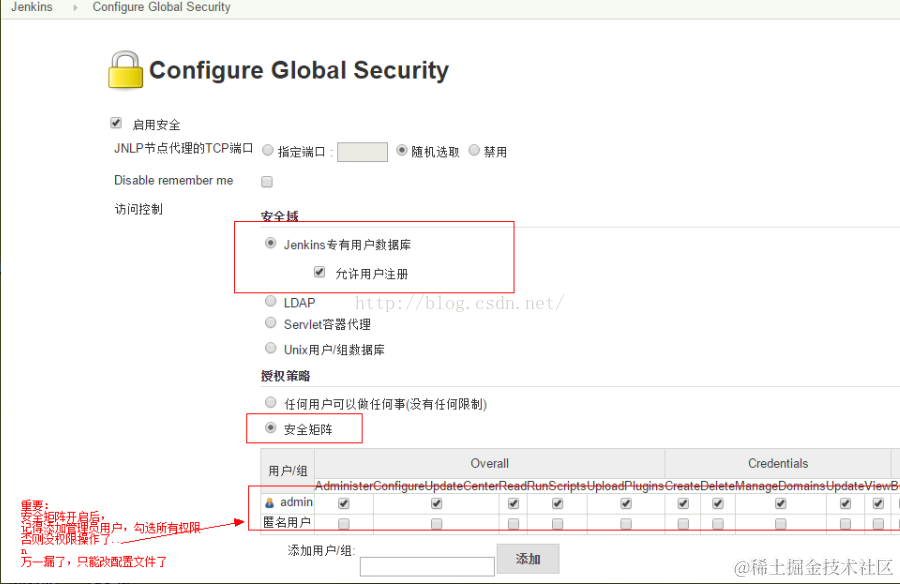
Task: Click the ManageDomains column header
Action: click(781, 486)
